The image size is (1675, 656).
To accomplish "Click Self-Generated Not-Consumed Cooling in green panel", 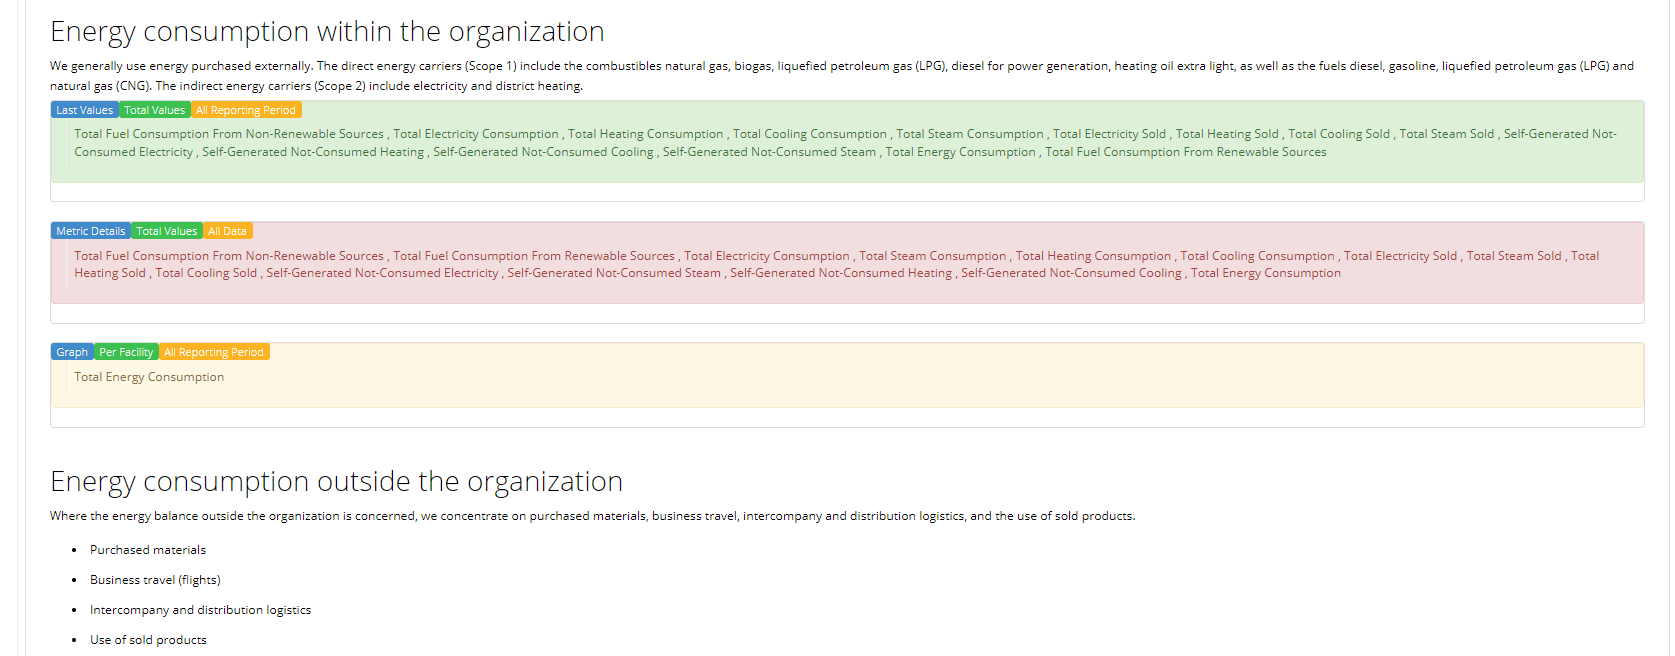I will click(x=543, y=152).
